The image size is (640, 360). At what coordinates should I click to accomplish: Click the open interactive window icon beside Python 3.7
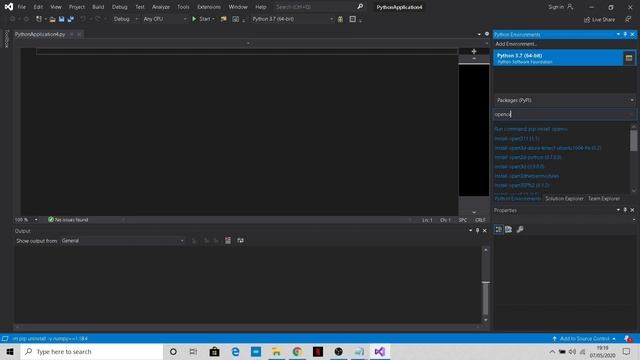click(629, 58)
